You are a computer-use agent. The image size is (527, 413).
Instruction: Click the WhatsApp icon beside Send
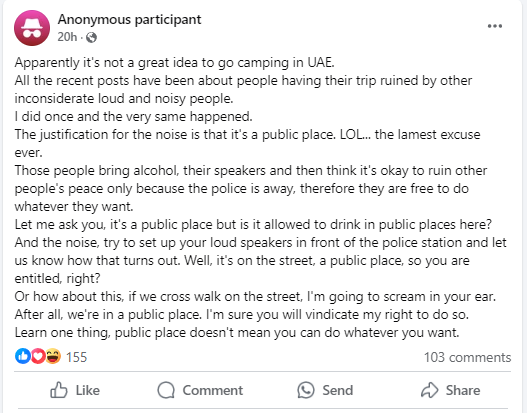click(306, 390)
